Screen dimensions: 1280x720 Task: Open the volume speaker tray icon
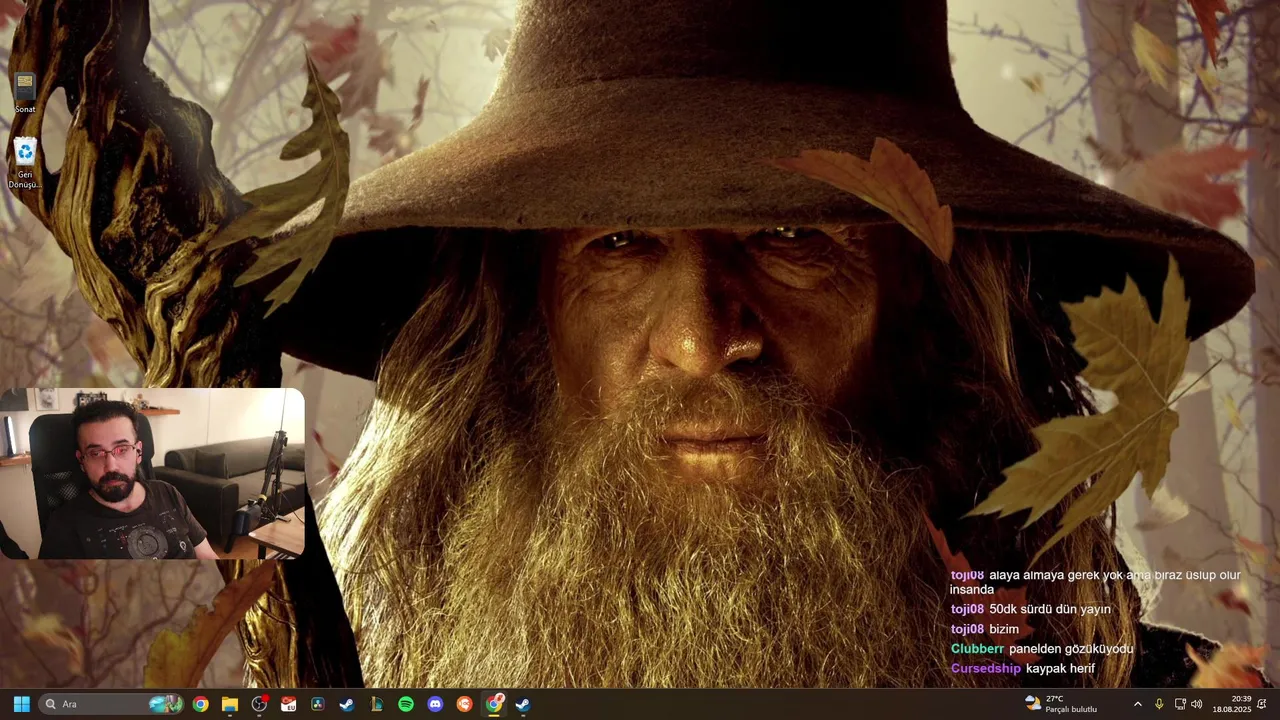(x=1197, y=704)
